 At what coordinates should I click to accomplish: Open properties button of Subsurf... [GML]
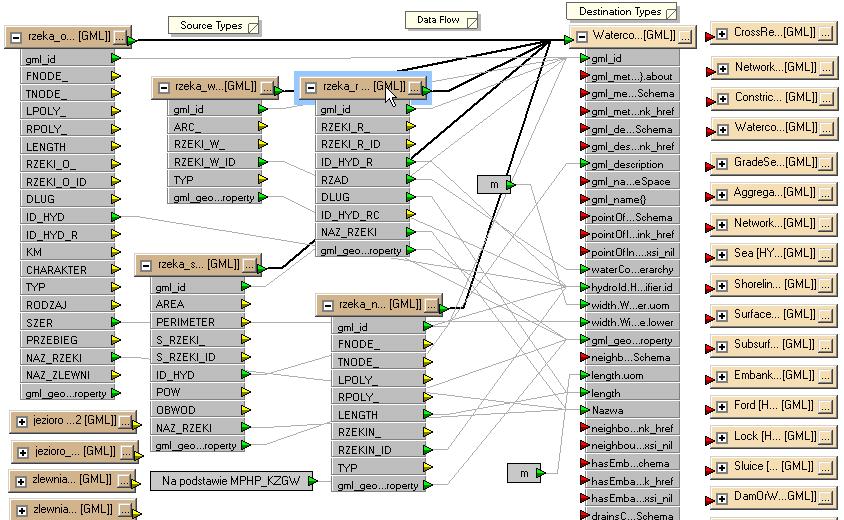pyautogui.click(x=826, y=346)
